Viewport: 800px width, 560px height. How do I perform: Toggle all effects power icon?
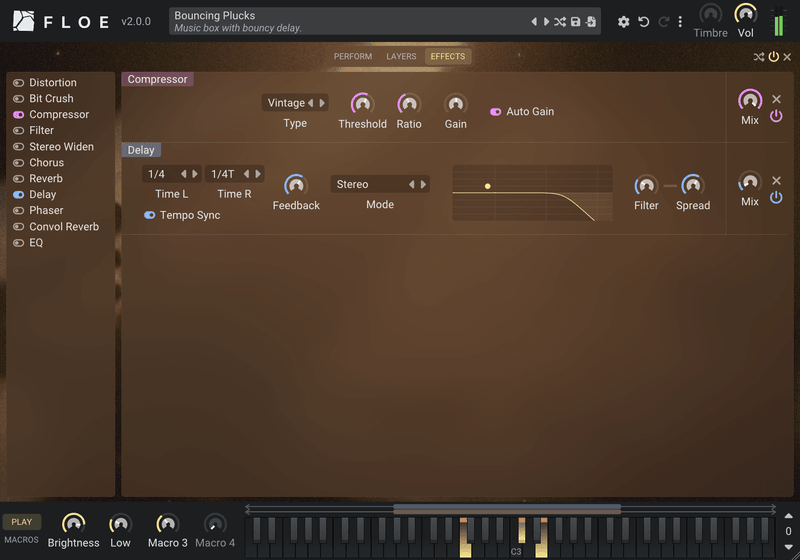773,57
